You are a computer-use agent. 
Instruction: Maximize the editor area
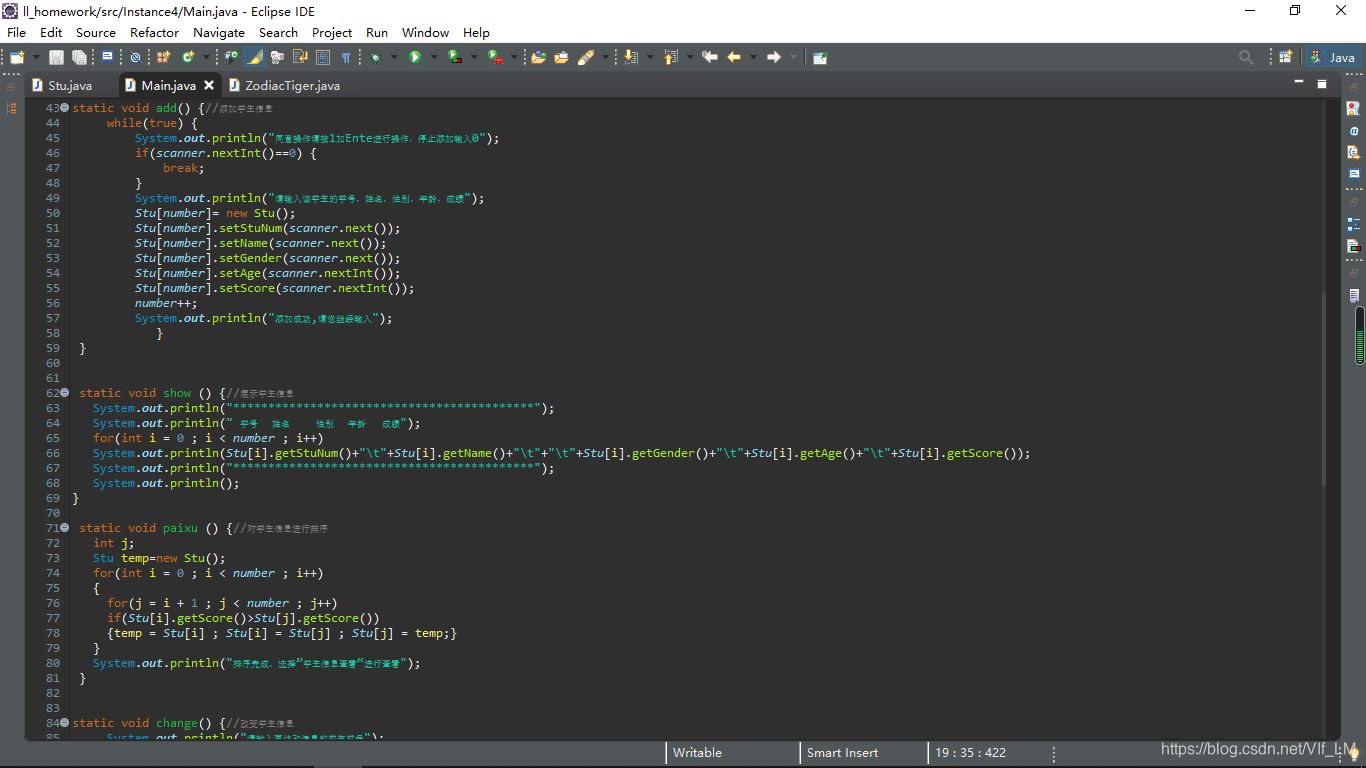1321,83
